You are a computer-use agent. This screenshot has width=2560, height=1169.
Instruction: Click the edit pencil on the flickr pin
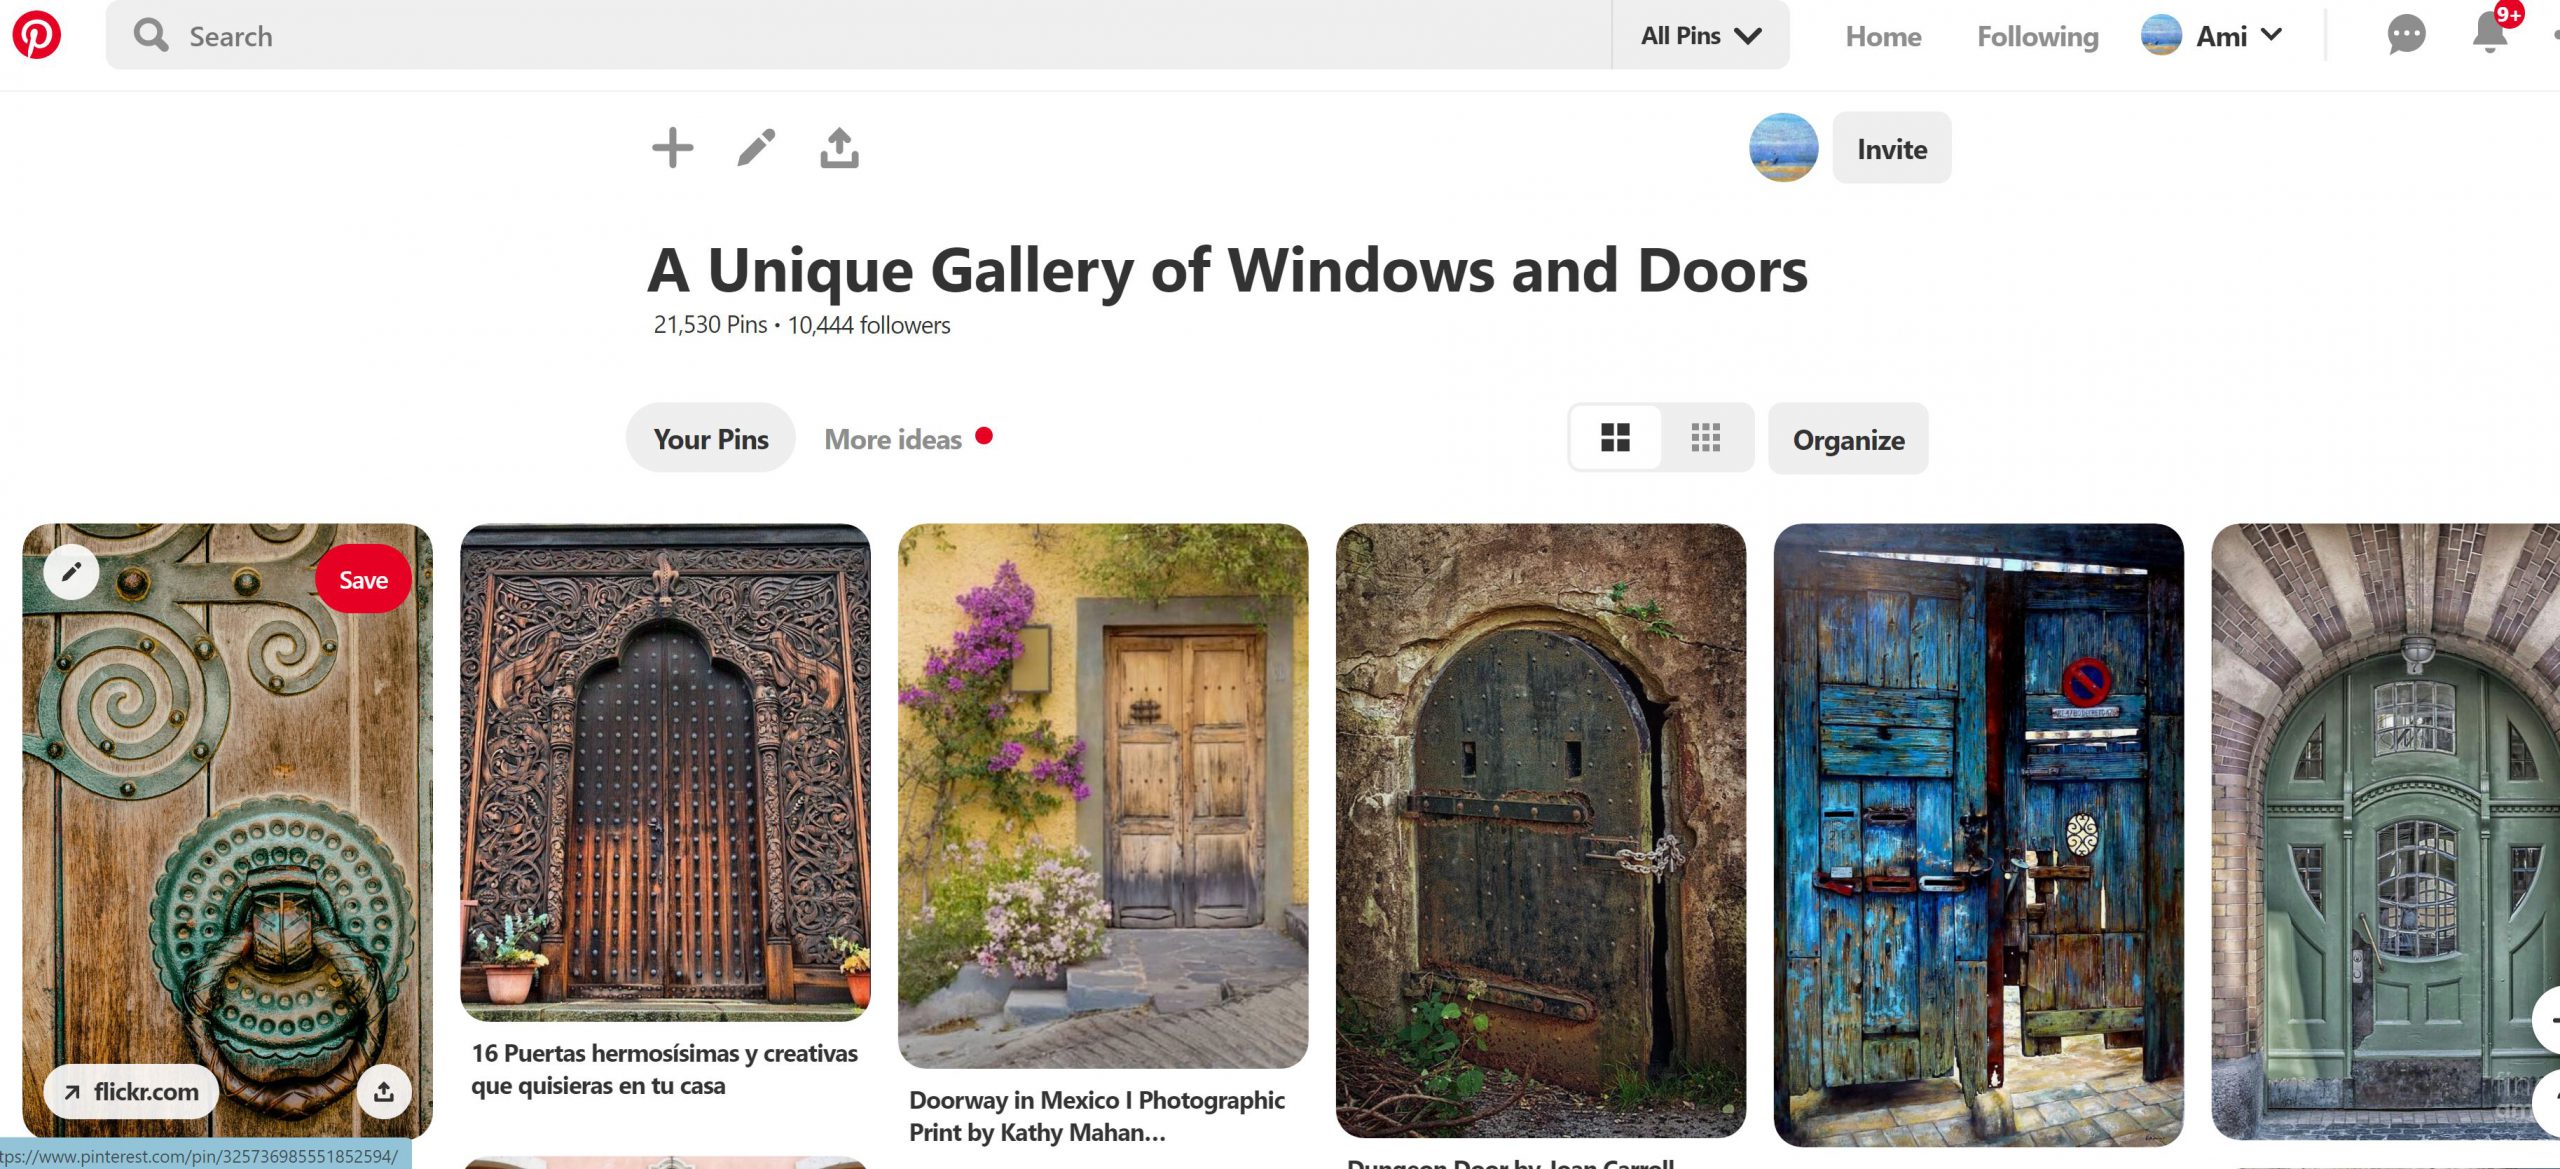tap(71, 572)
